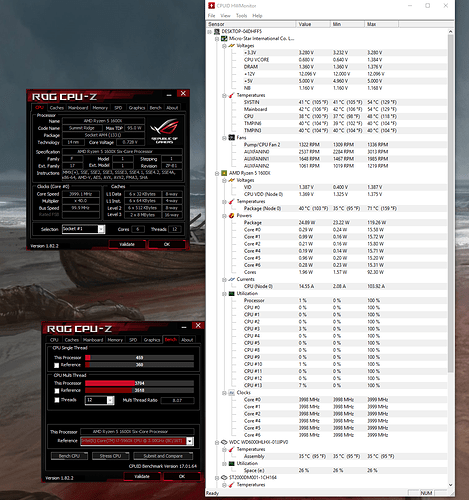Screen dimensions: 469x500
Task: Switch to the Memory tab in upper CPU-Z
Action: (100, 108)
